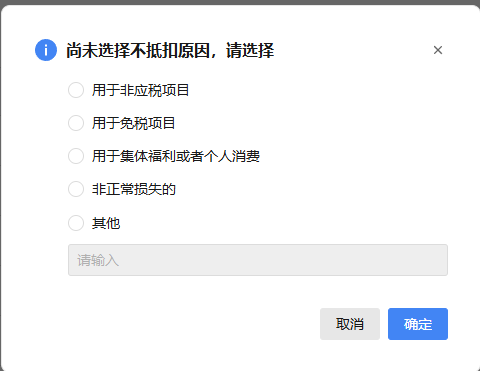The height and width of the screenshot is (371, 480).
Task: Click the 请输入 placeholder text
Action: click(98, 260)
